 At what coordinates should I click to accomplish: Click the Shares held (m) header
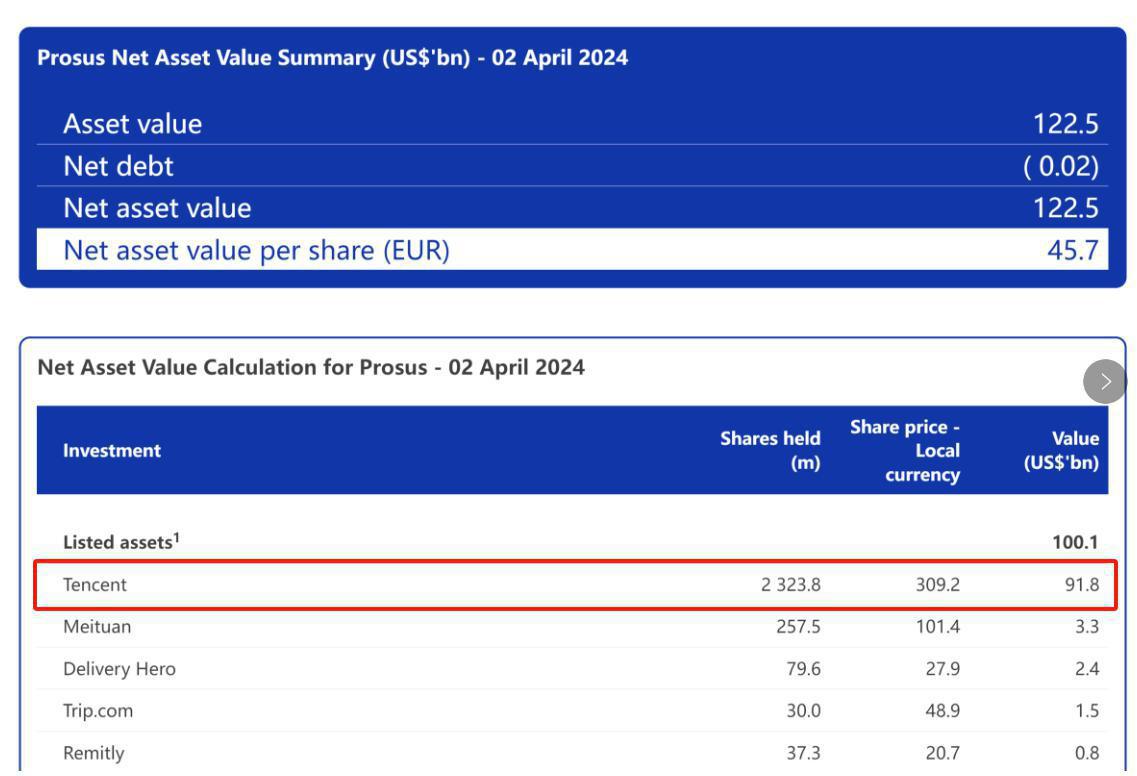pyautogui.click(x=770, y=450)
